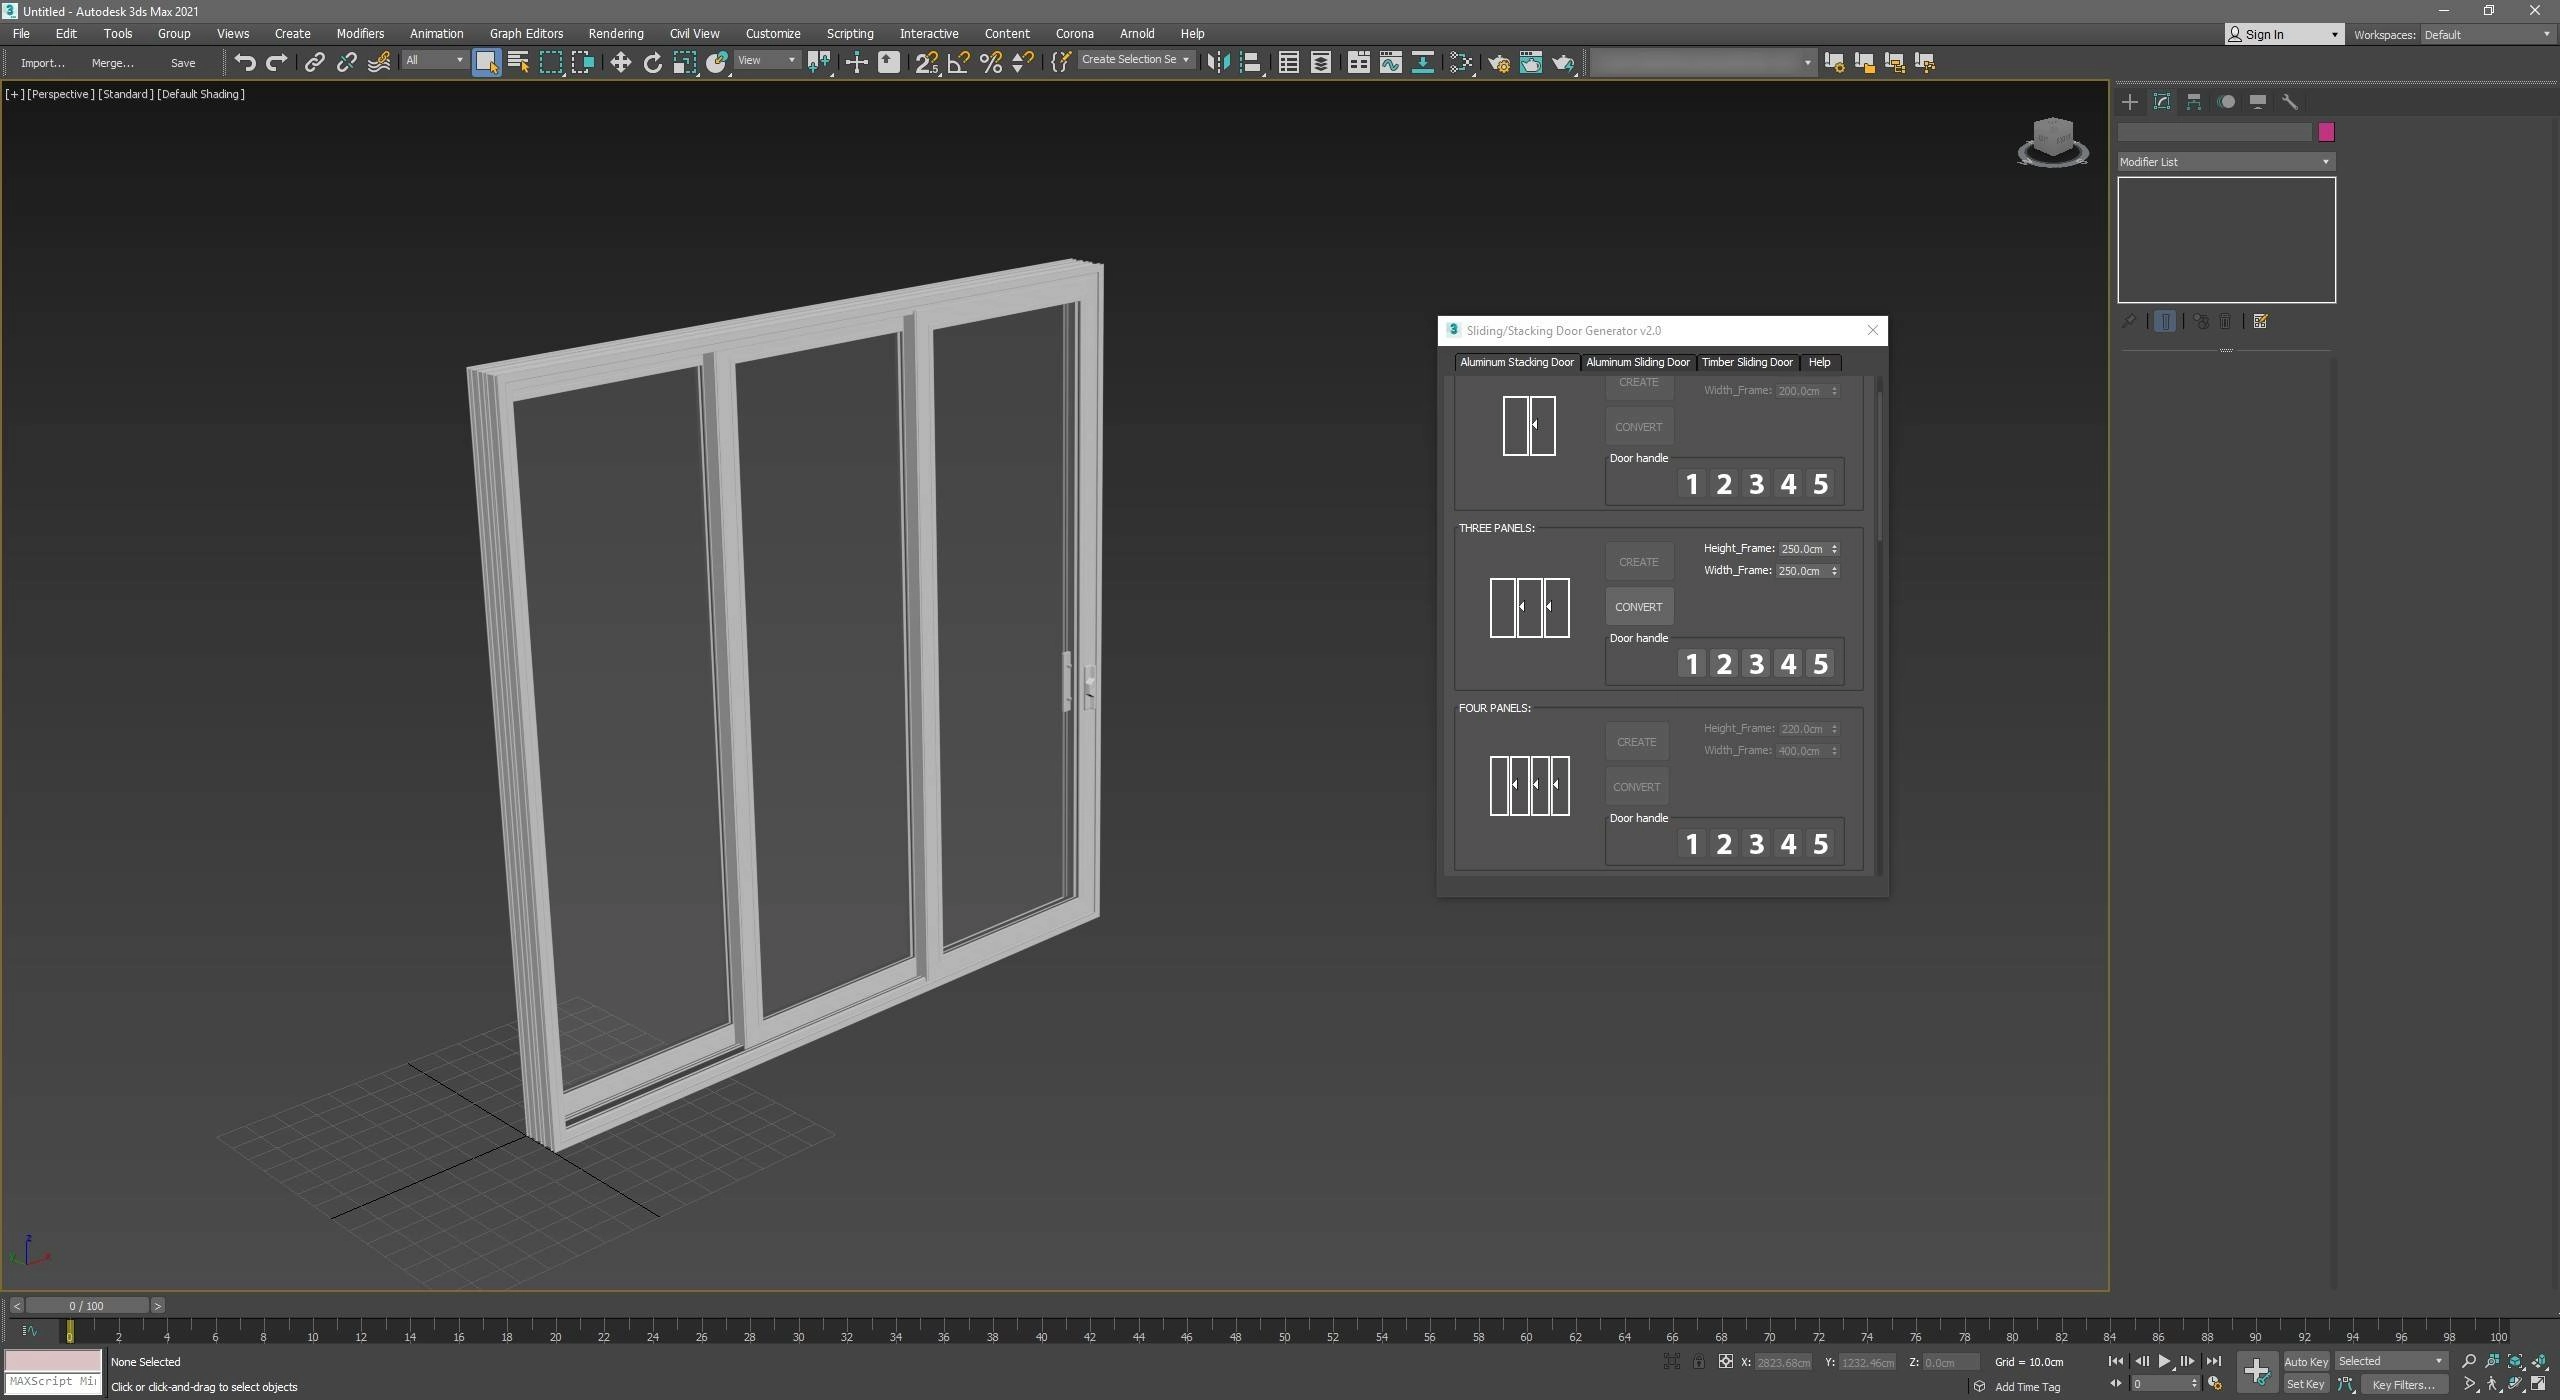
Task: Open the Scripting menu
Action: click(849, 33)
